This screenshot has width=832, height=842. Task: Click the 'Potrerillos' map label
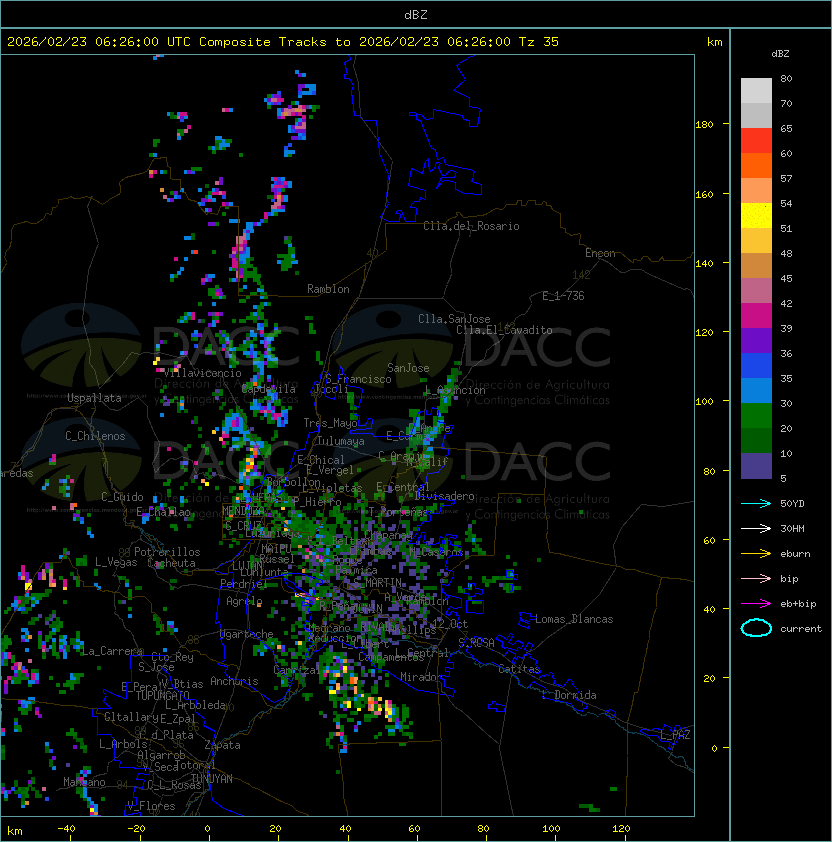coord(167,552)
